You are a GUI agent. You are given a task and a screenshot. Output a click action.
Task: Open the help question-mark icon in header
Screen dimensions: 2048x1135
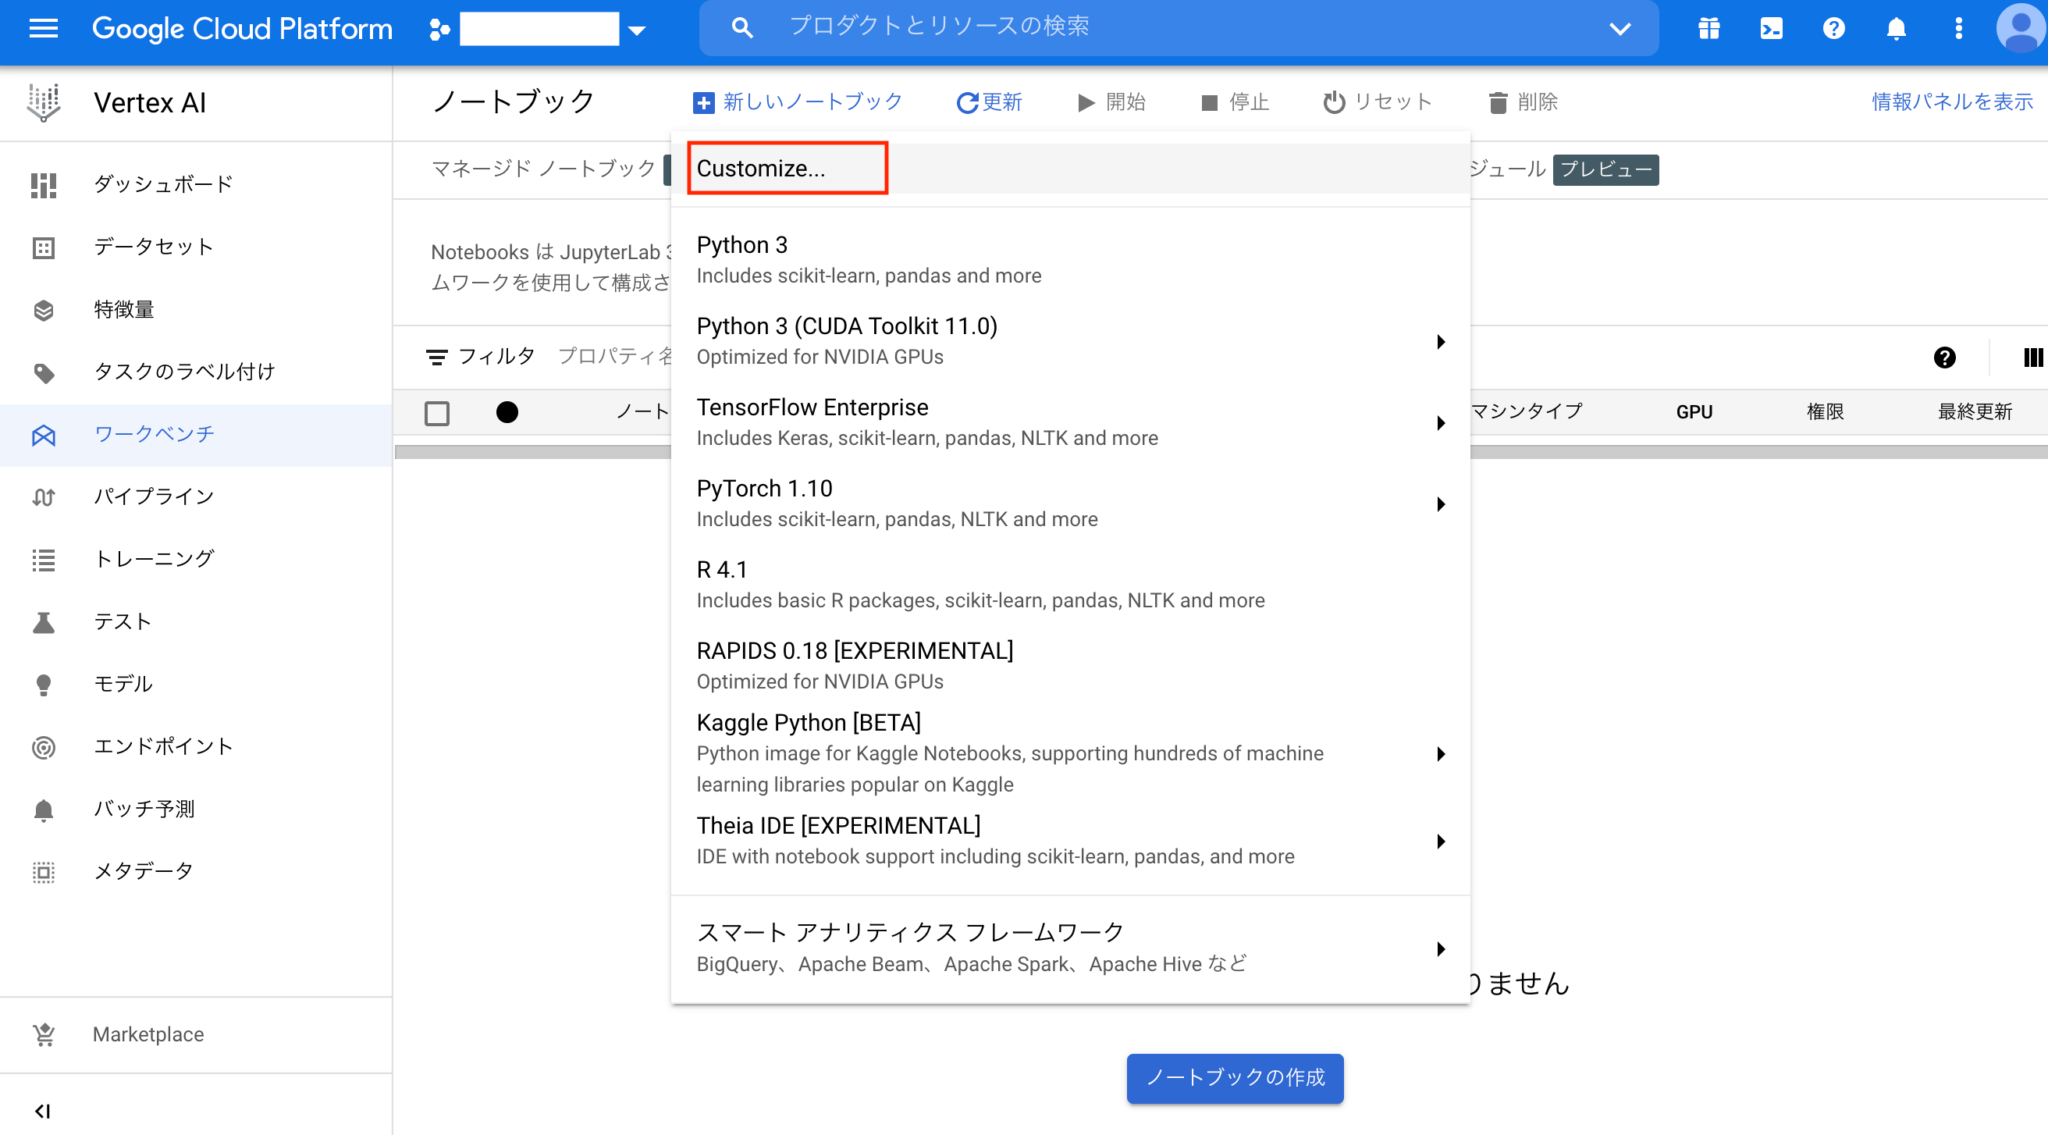[x=1833, y=28]
